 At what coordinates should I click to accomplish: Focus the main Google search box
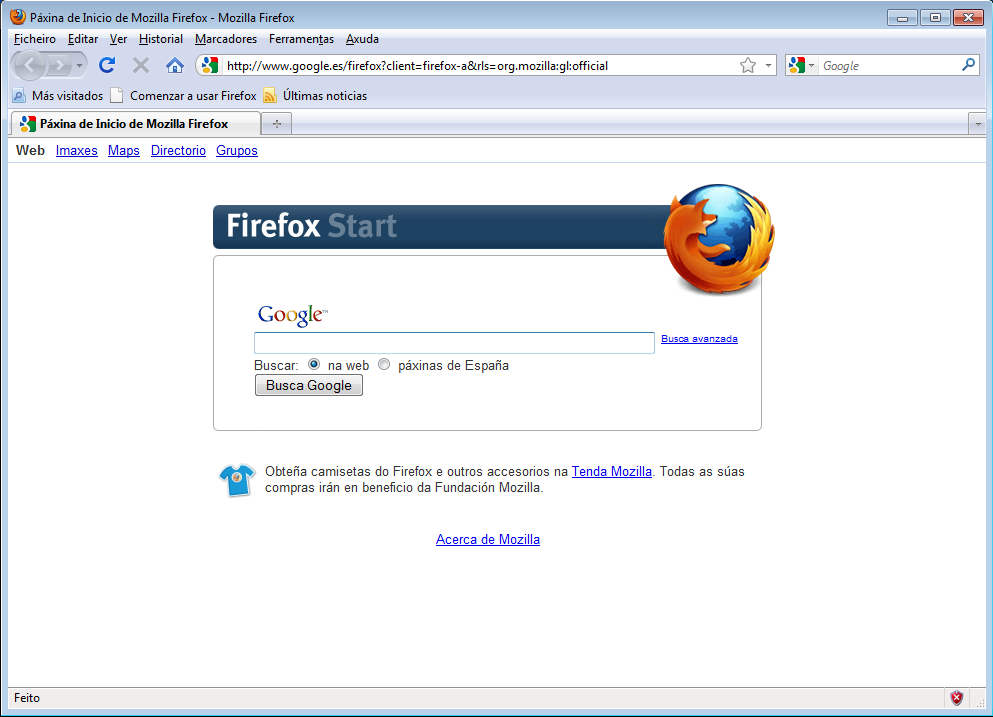(454, 343)
